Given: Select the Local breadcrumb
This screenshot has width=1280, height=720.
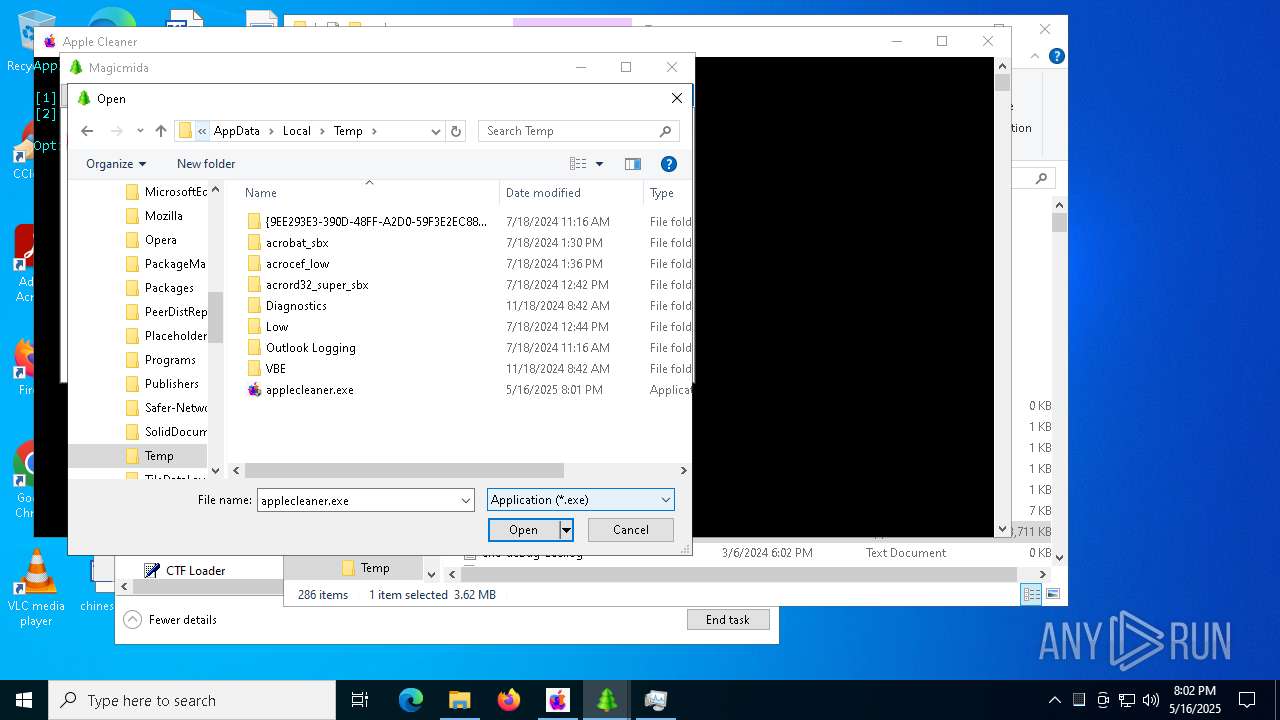Looking at the screenshot, I should tap(297, 131).
